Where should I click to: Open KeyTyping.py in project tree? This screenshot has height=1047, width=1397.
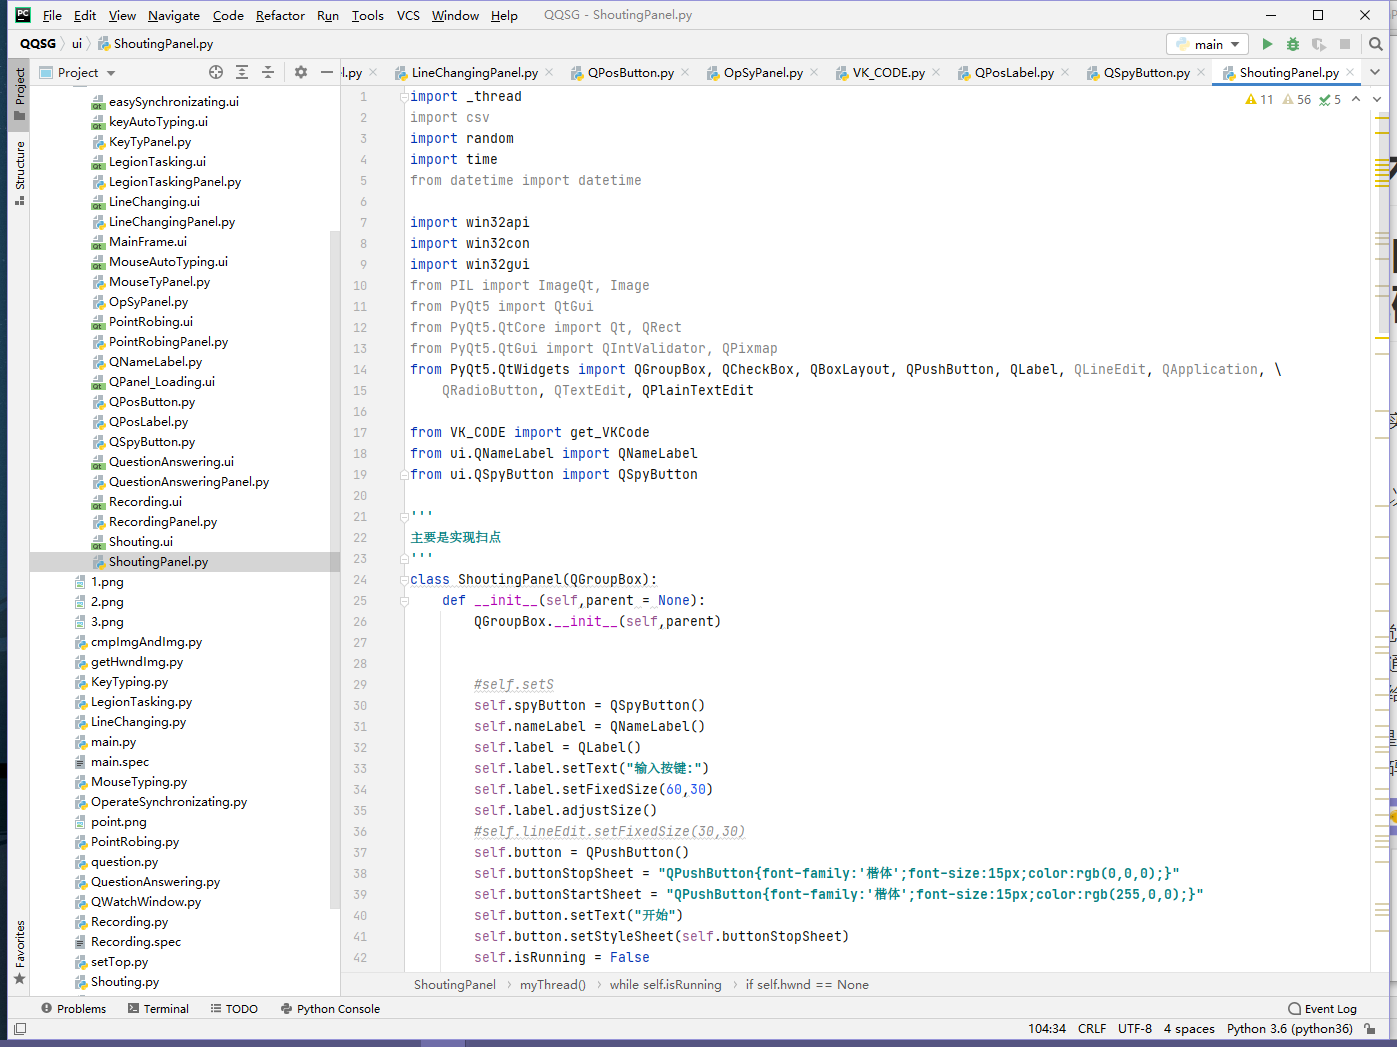pyautogui.click(x=129, y=682)
